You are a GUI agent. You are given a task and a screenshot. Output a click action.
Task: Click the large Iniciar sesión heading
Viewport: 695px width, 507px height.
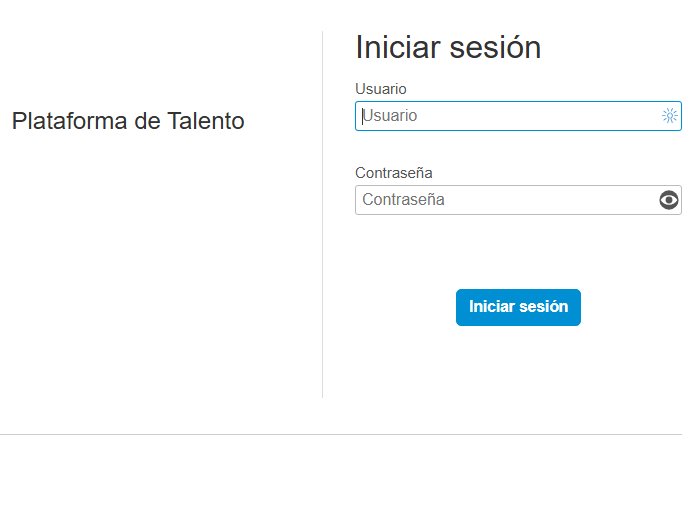click(448, 47)
